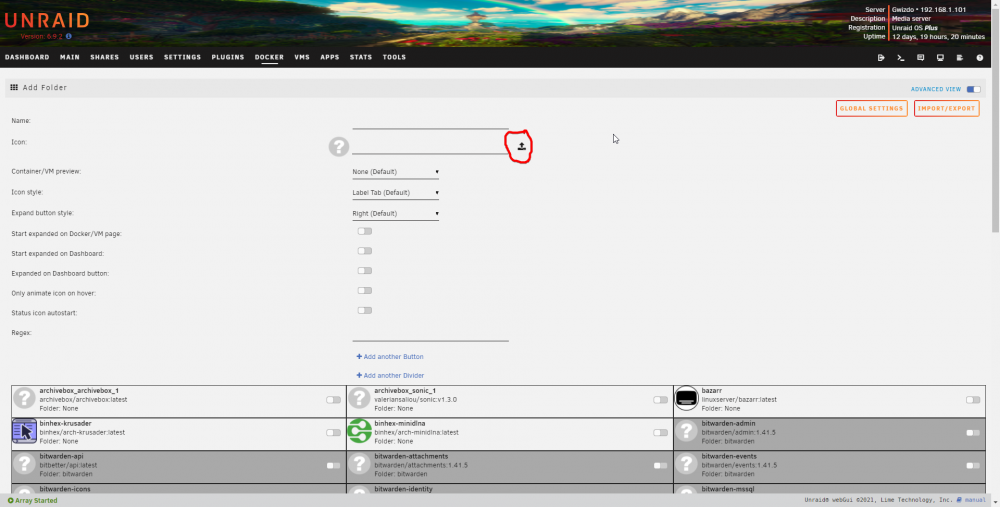Click the Array Started status icon
Image resolution: width=1000 pixels, height=507 pixels.
[x=10, y=501]
